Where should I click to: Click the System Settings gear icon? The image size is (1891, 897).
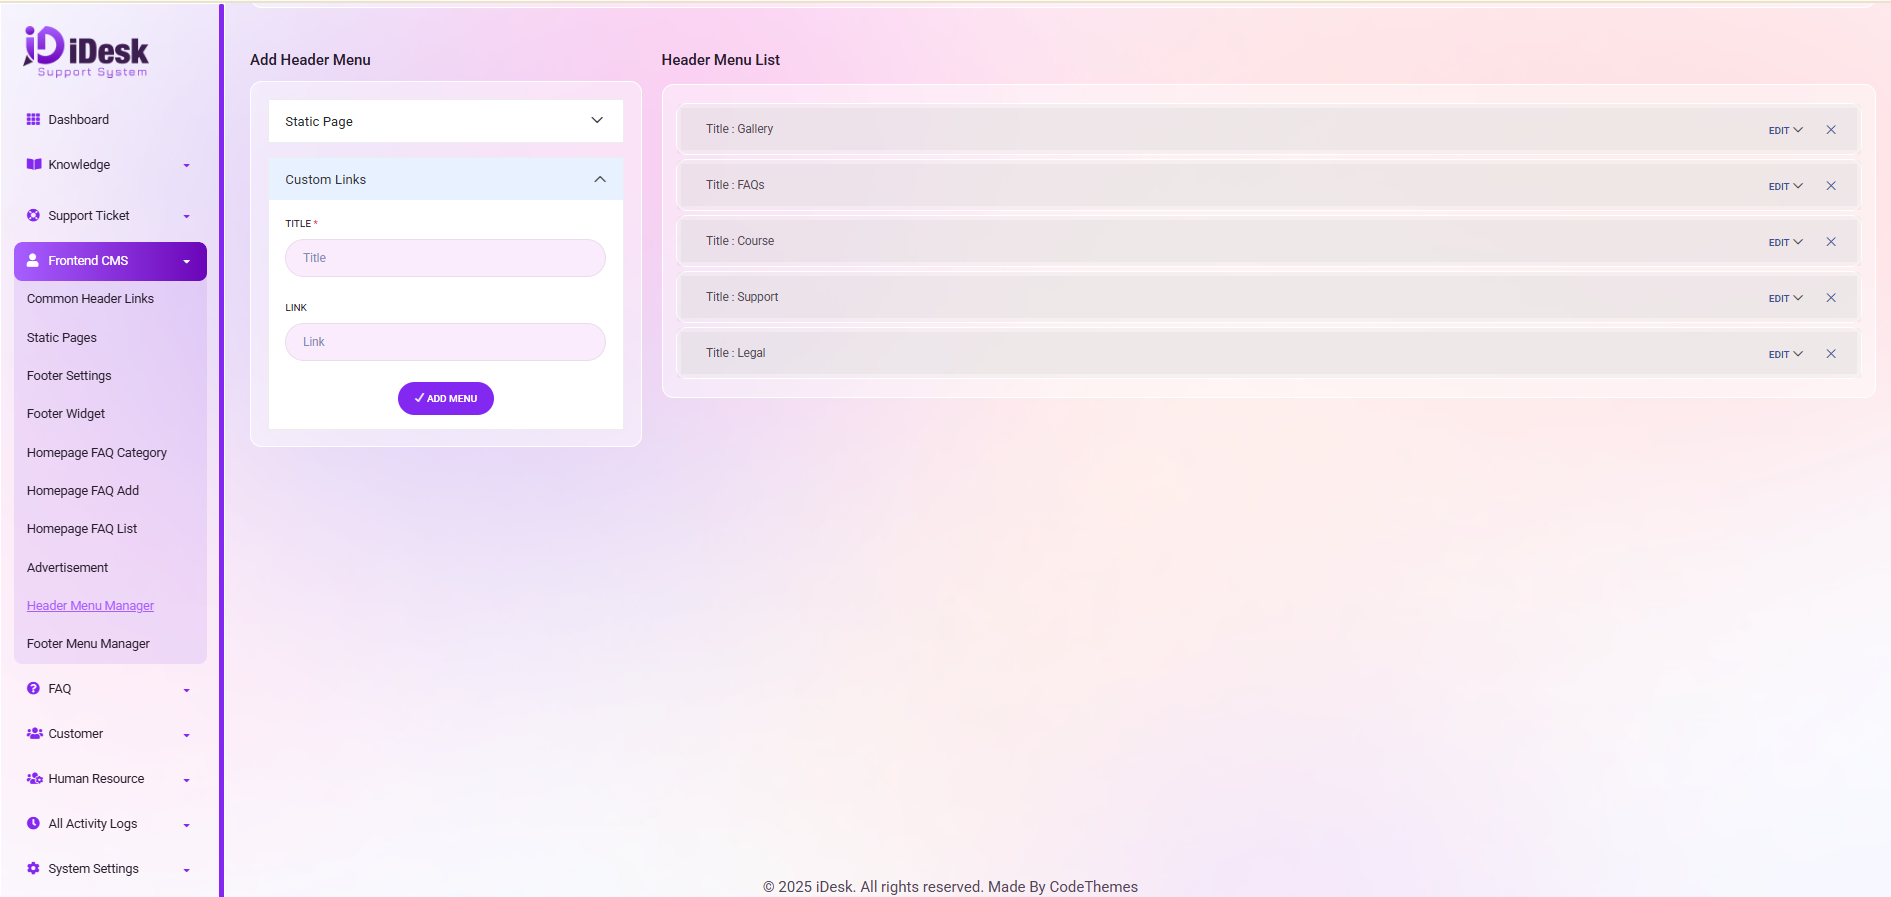pos(34,868)
